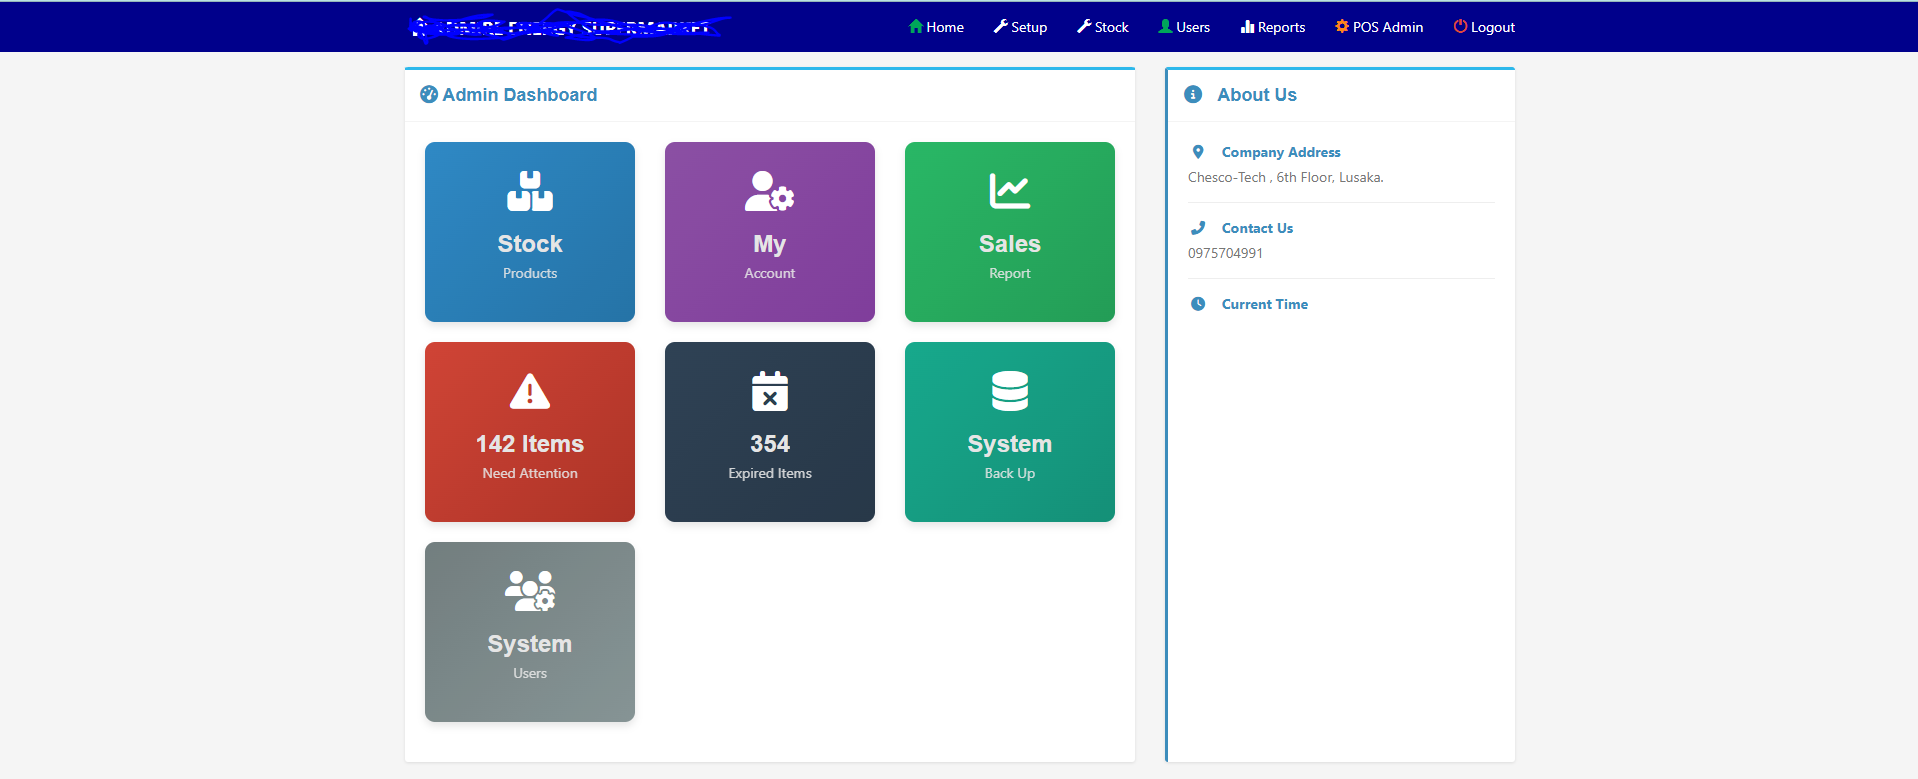Expand the Stock menu in navbar
The width and height of the screenshot is (1918, 779).
[1103, 27]
